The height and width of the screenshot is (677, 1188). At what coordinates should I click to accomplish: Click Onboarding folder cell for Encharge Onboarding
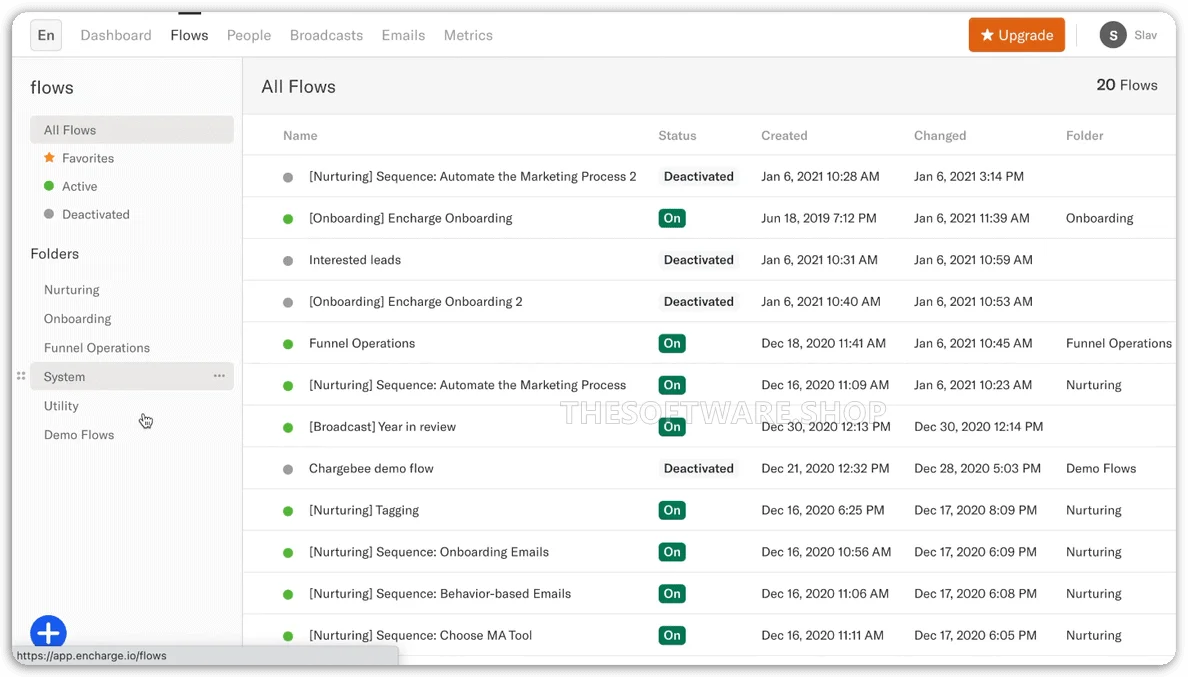point(1099,218)
